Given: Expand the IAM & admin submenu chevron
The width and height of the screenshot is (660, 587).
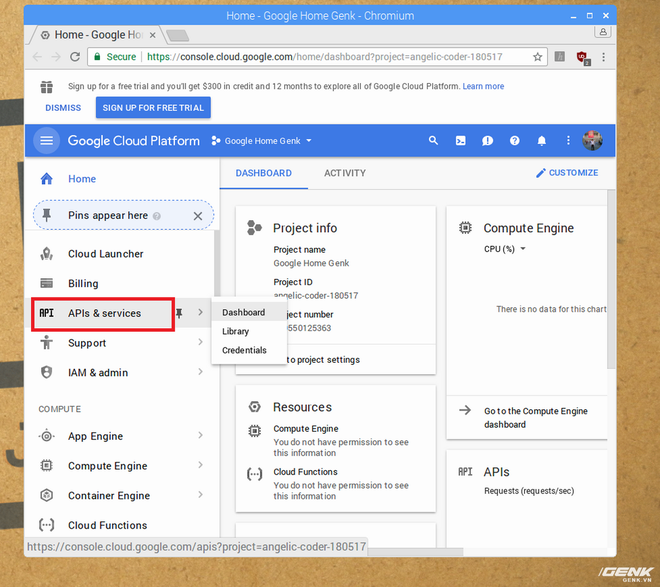Looking at the screenshot, I should click(201, 372).
